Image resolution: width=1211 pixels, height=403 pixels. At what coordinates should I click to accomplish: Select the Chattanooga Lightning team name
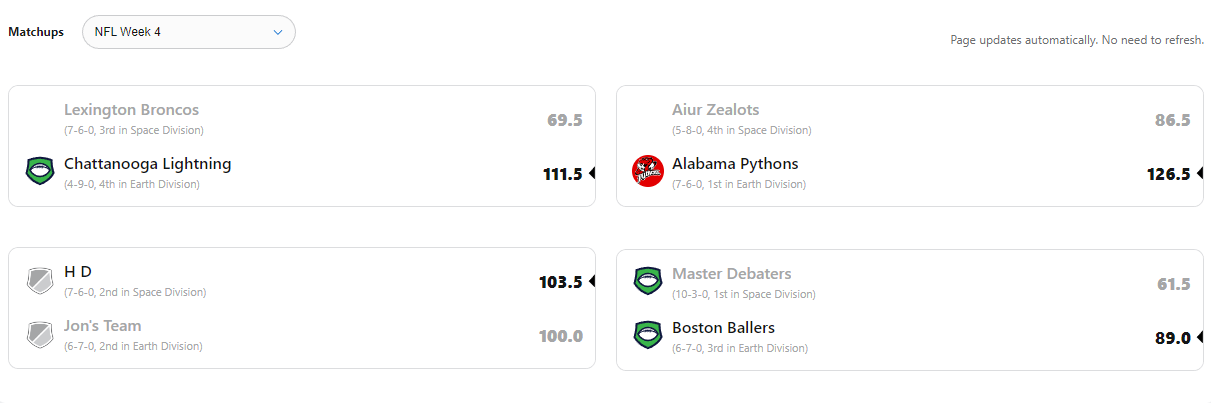click(147, 164)
